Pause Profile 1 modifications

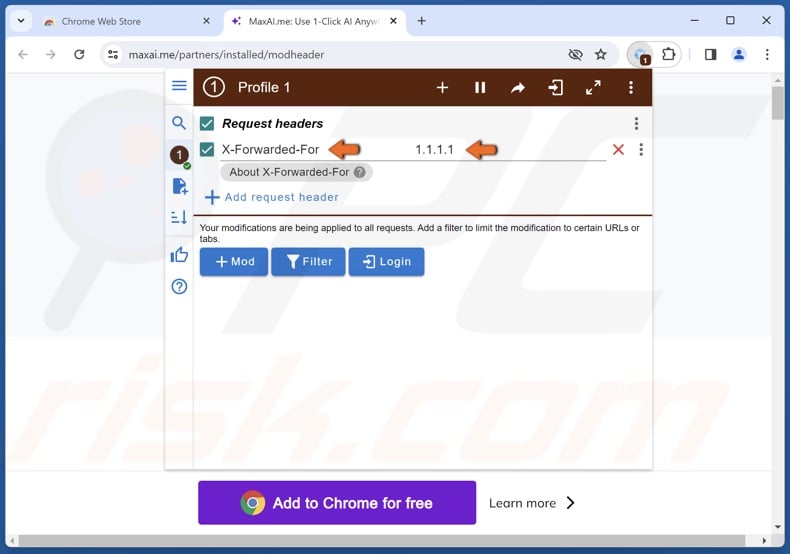click(x=480, y=88)
